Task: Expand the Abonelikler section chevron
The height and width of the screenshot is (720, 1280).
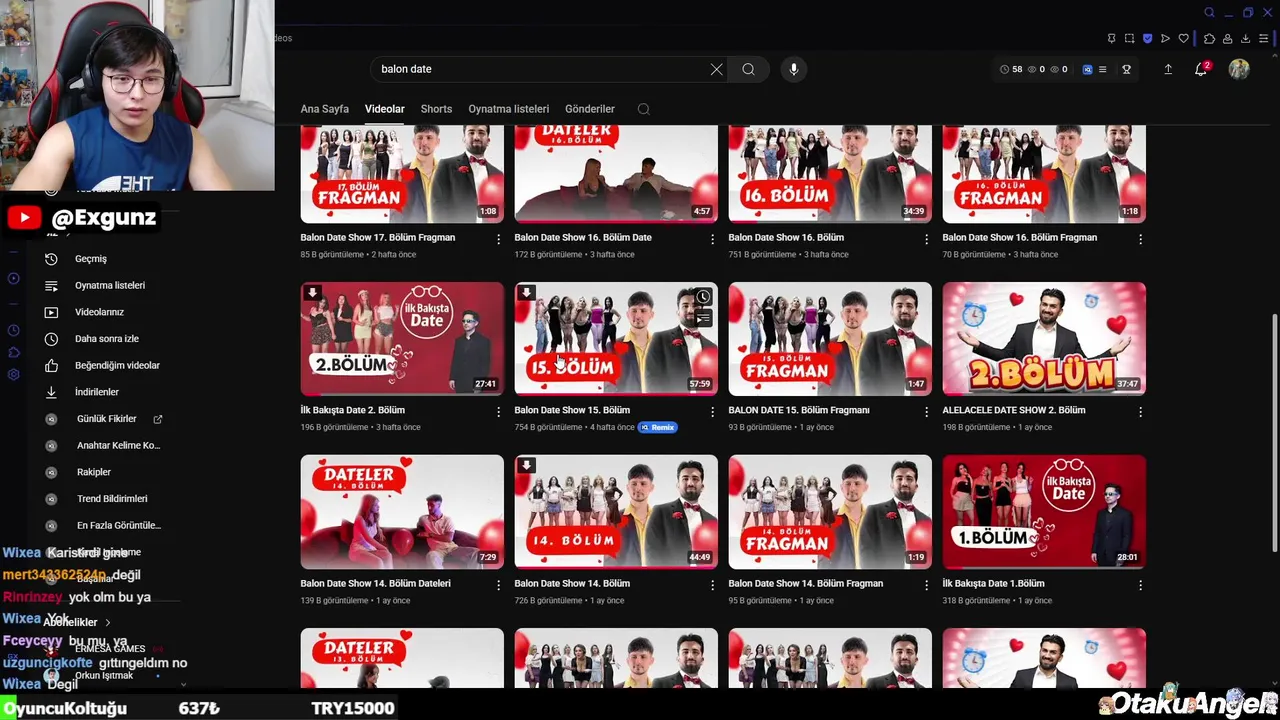Action: click(107, 622)
